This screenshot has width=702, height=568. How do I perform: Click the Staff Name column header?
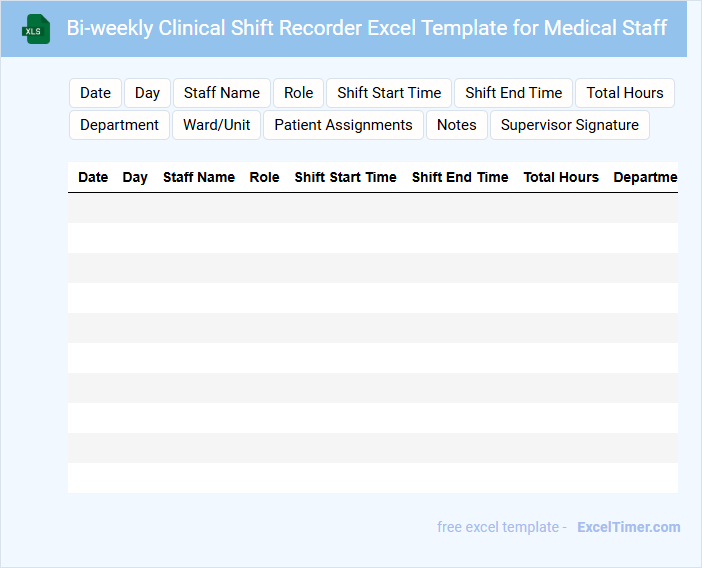point(199,177)
